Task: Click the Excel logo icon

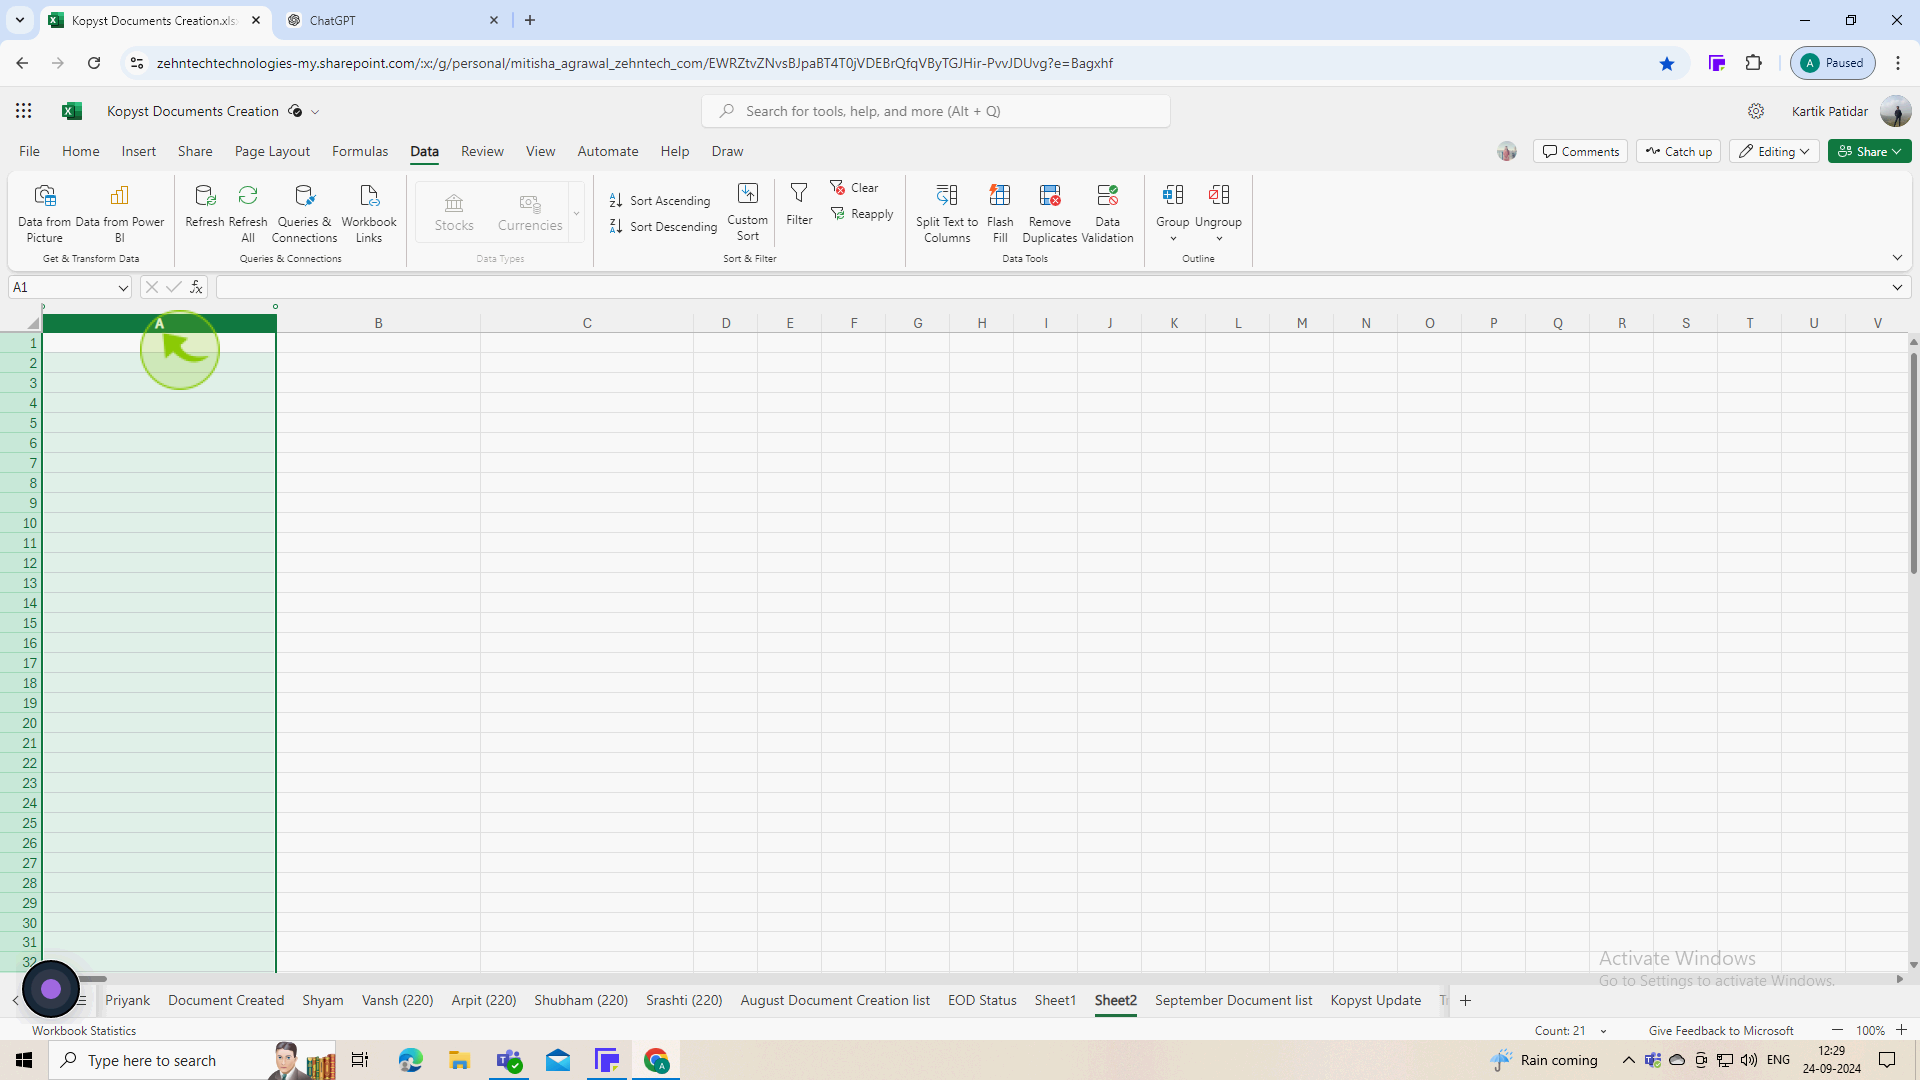Action: [71, 111]
